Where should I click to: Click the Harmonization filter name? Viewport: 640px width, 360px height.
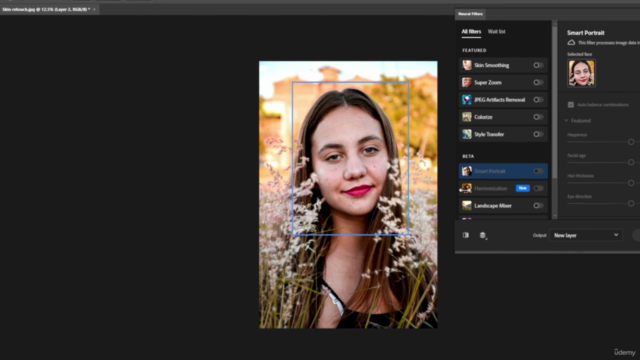[490, 188]
